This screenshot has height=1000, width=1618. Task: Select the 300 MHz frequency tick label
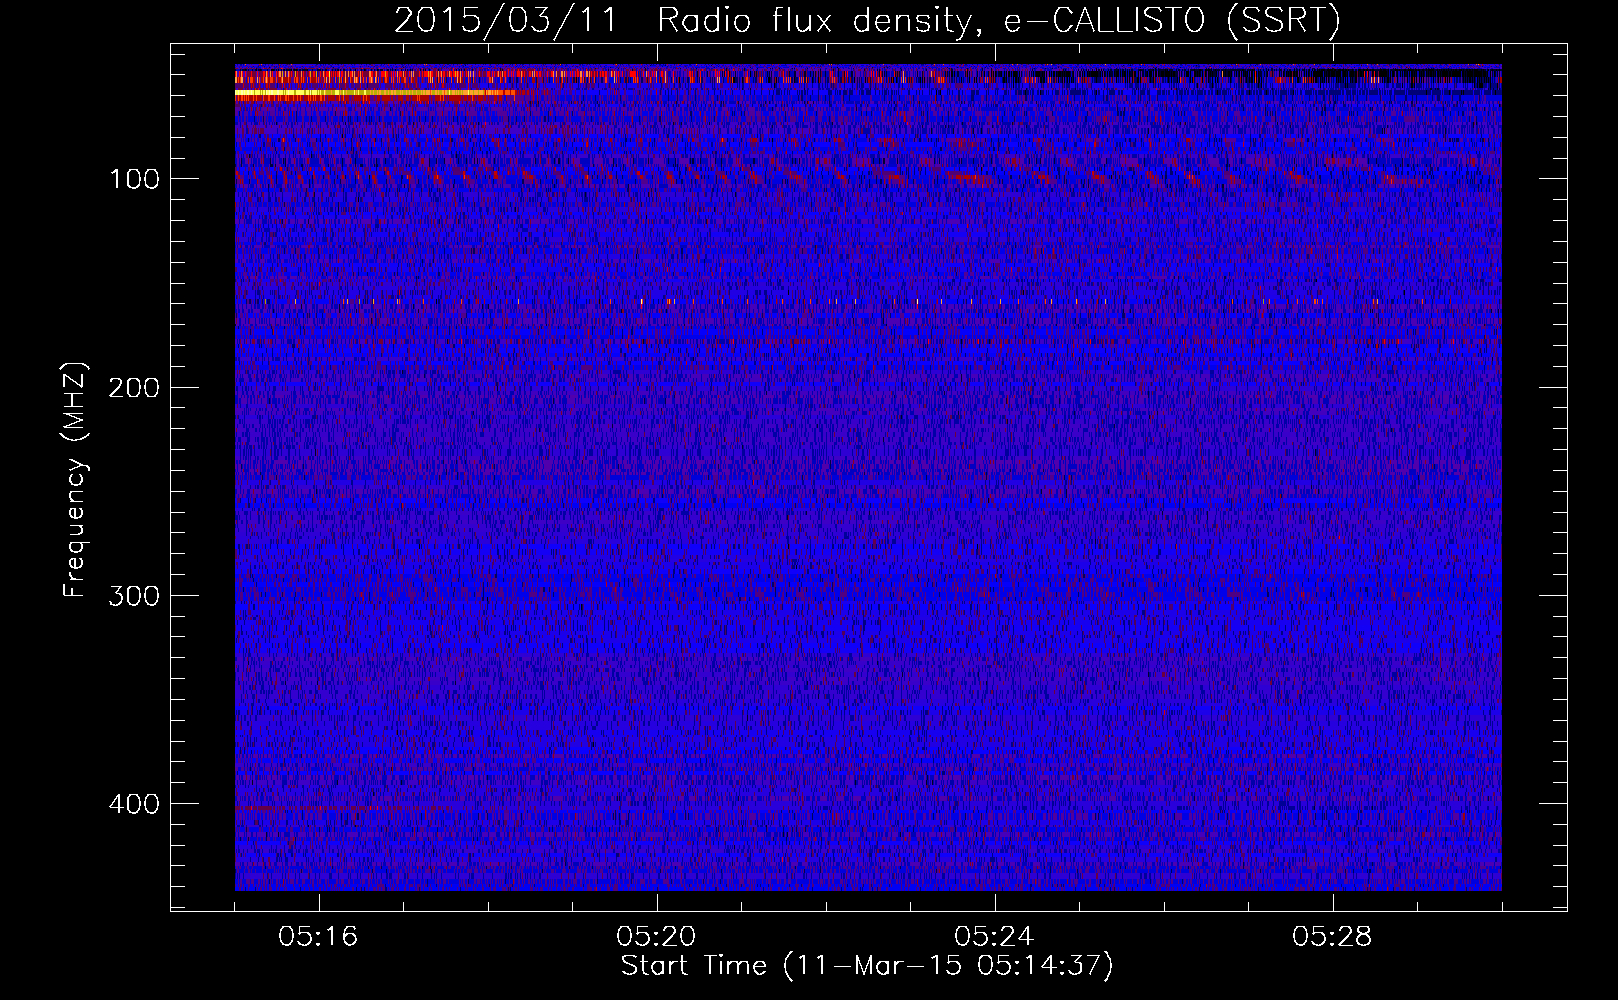(x=134, y=596)
